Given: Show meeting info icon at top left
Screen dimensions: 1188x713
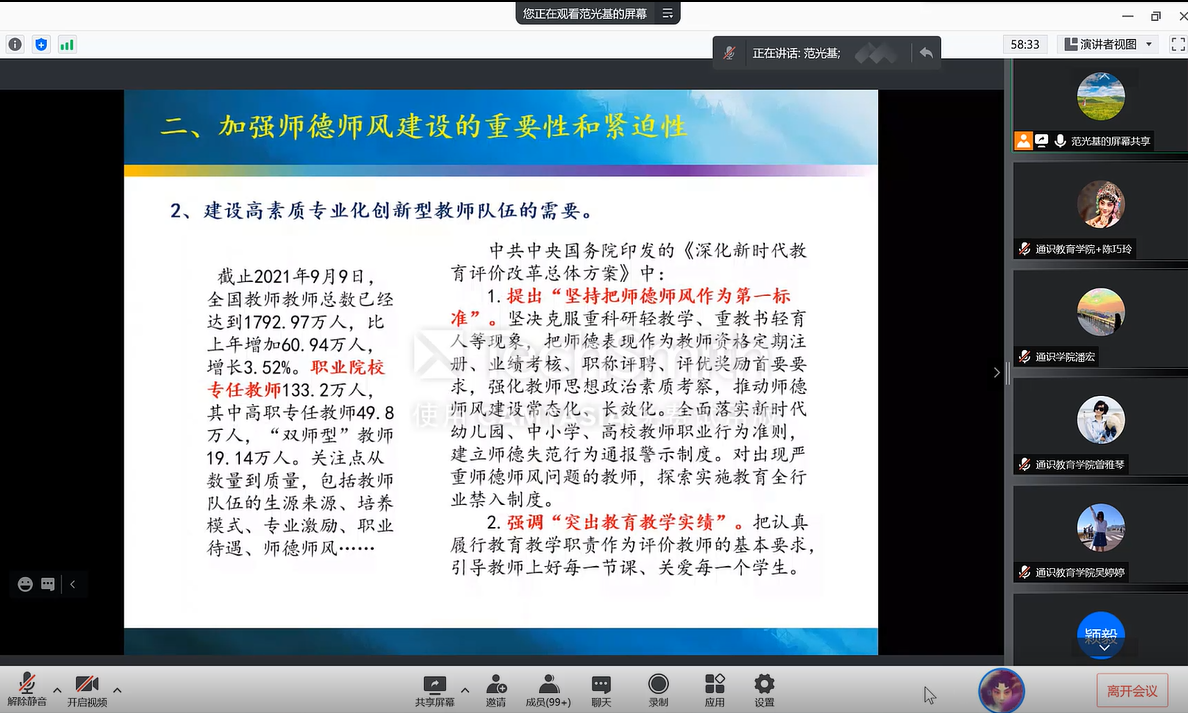Looking at the screenshot, I should (x=15, y=44).
